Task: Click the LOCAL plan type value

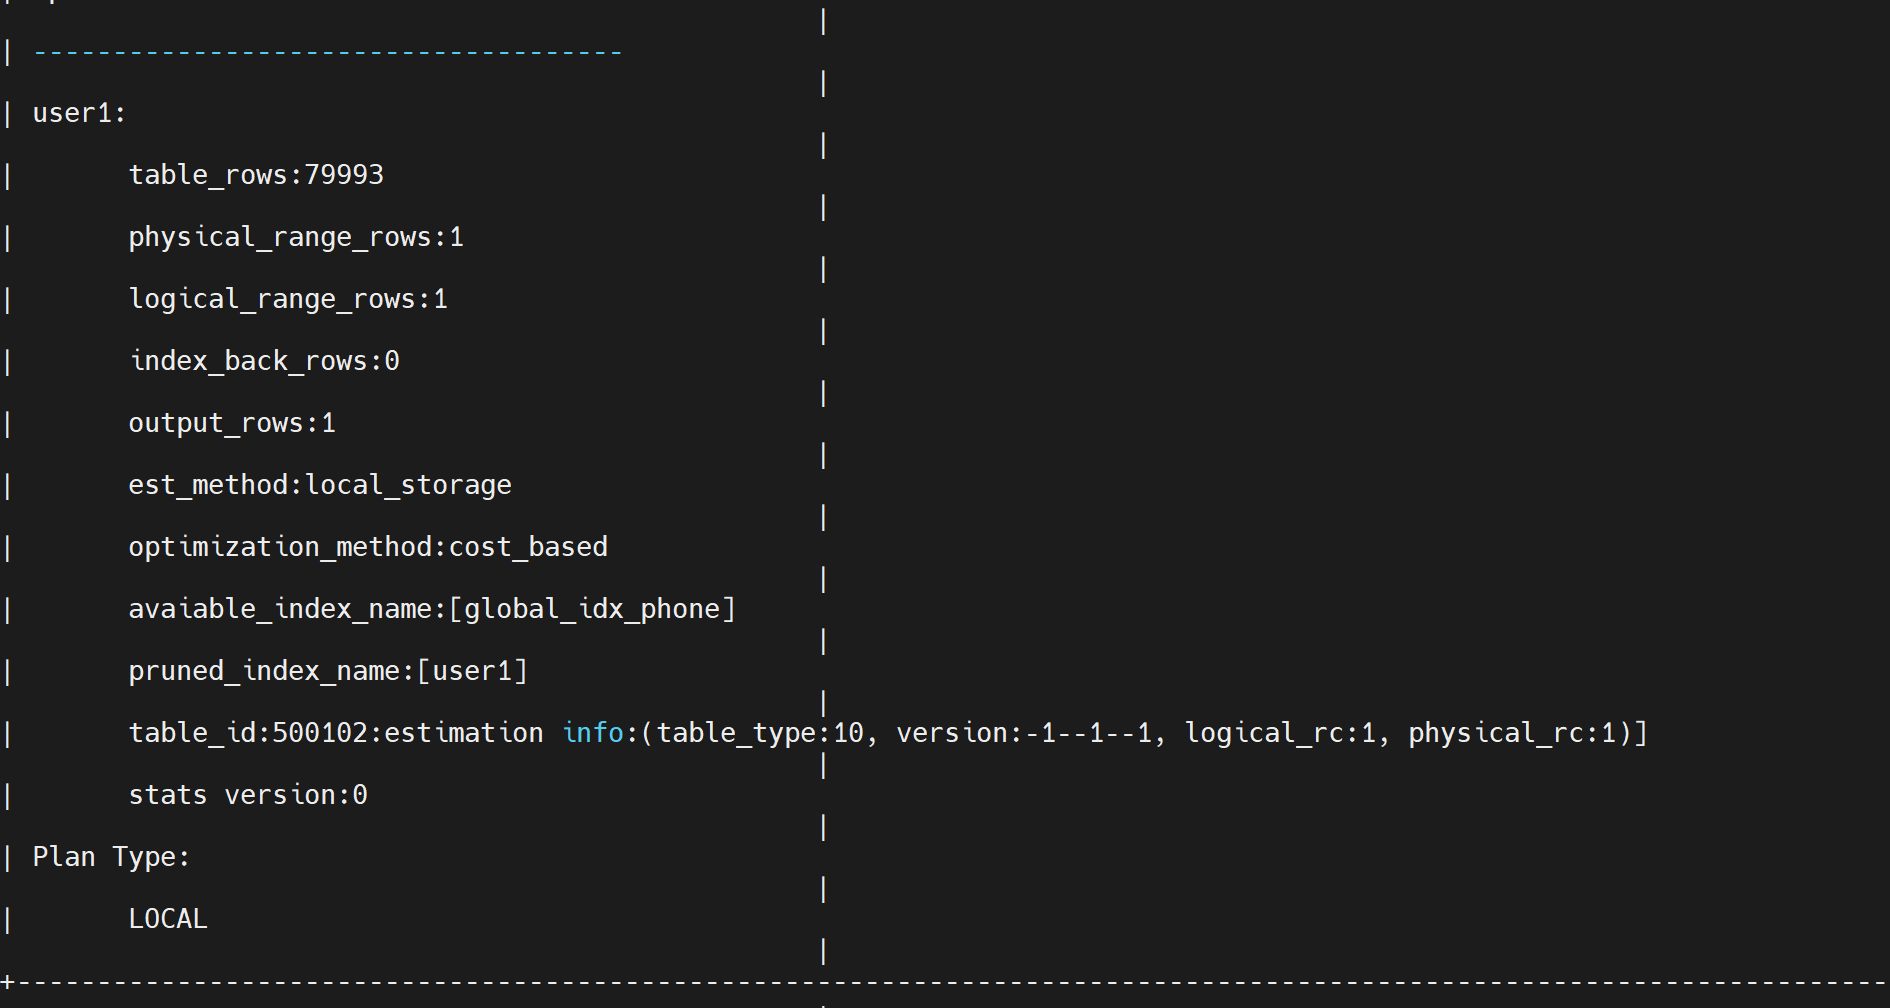Action: click(x=168, y=919)
